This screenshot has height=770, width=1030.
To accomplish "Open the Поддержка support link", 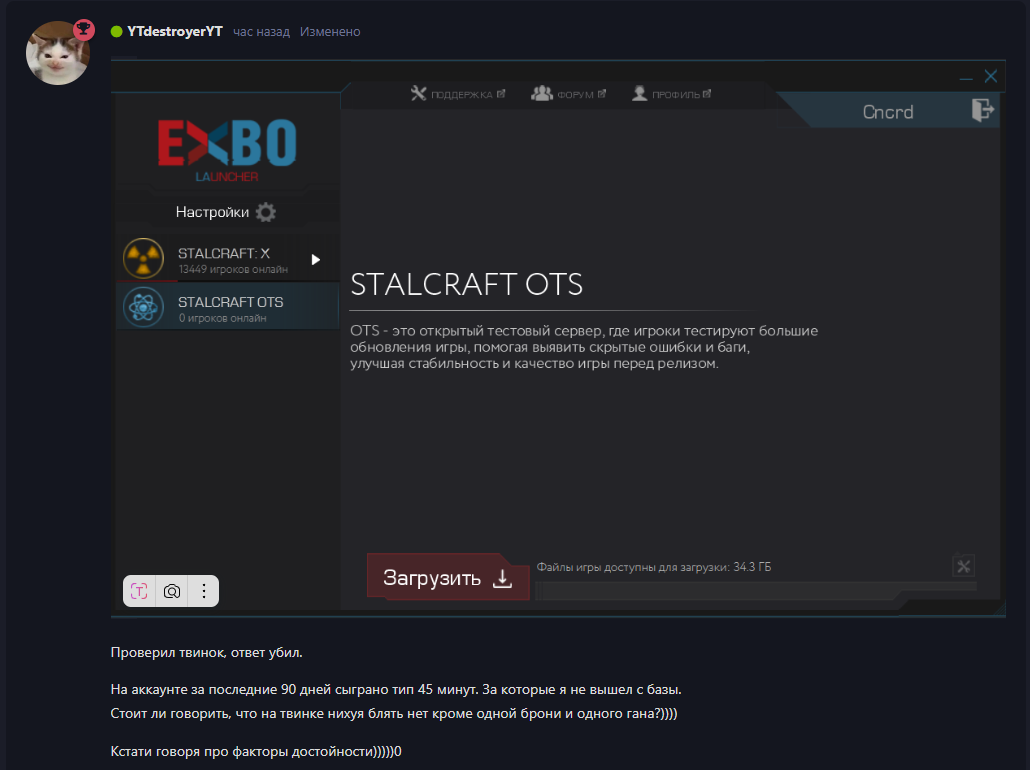I will (458, 94).
